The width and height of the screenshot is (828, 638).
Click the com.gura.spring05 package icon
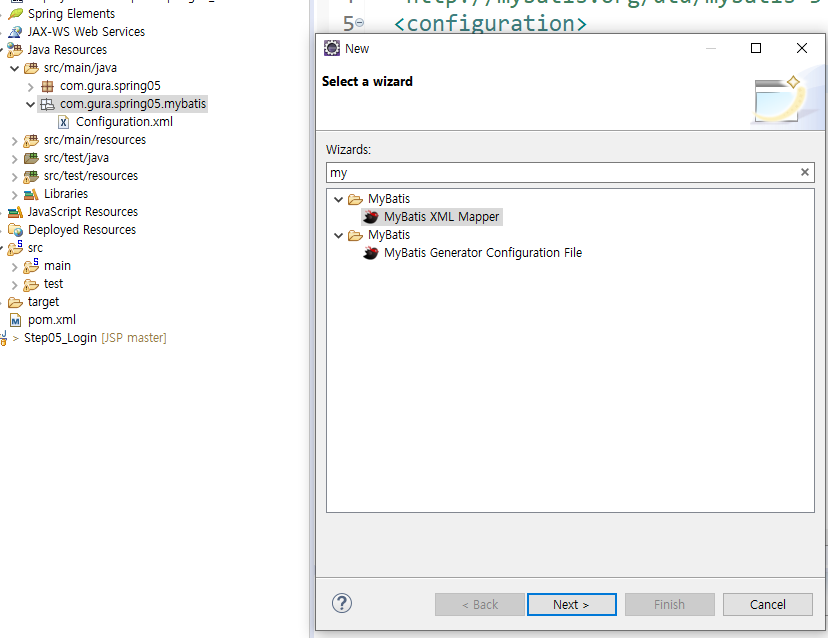coord(48,86)
